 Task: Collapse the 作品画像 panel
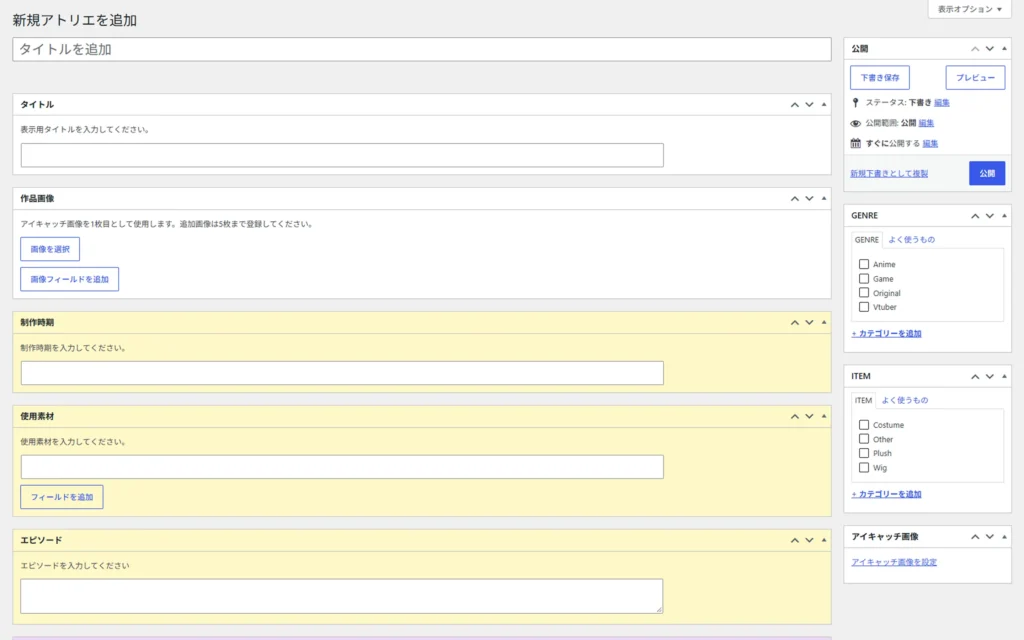pyautogui.click(x=824, y=199)
